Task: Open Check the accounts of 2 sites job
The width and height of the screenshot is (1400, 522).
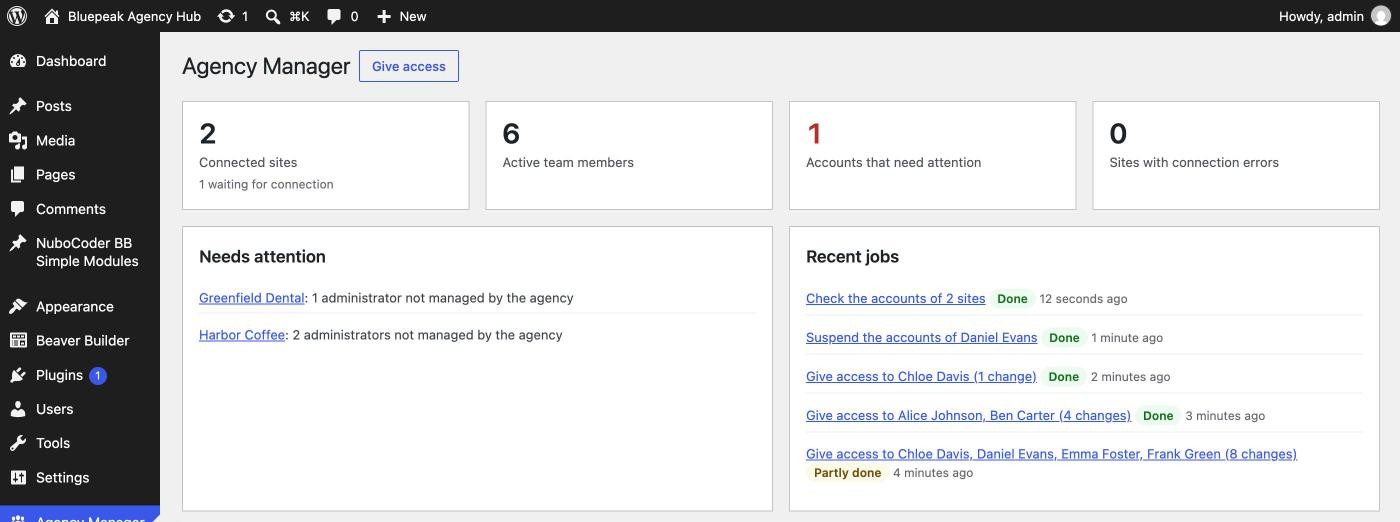Action: (x=896, y=298)
